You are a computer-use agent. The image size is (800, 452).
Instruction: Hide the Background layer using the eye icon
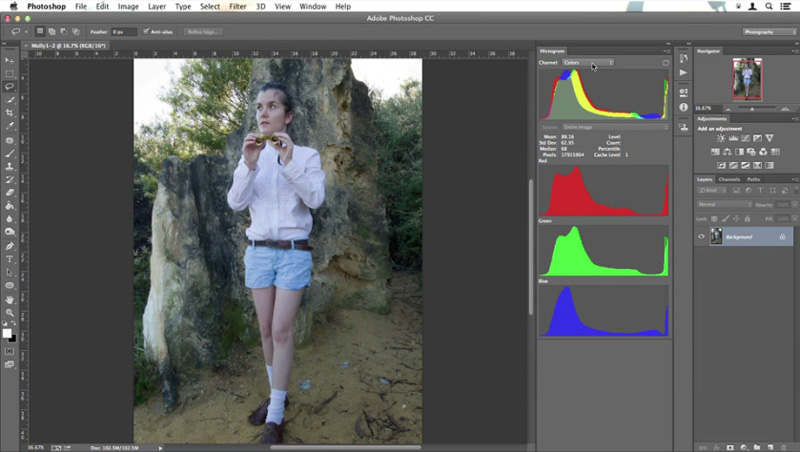(701, 237)
